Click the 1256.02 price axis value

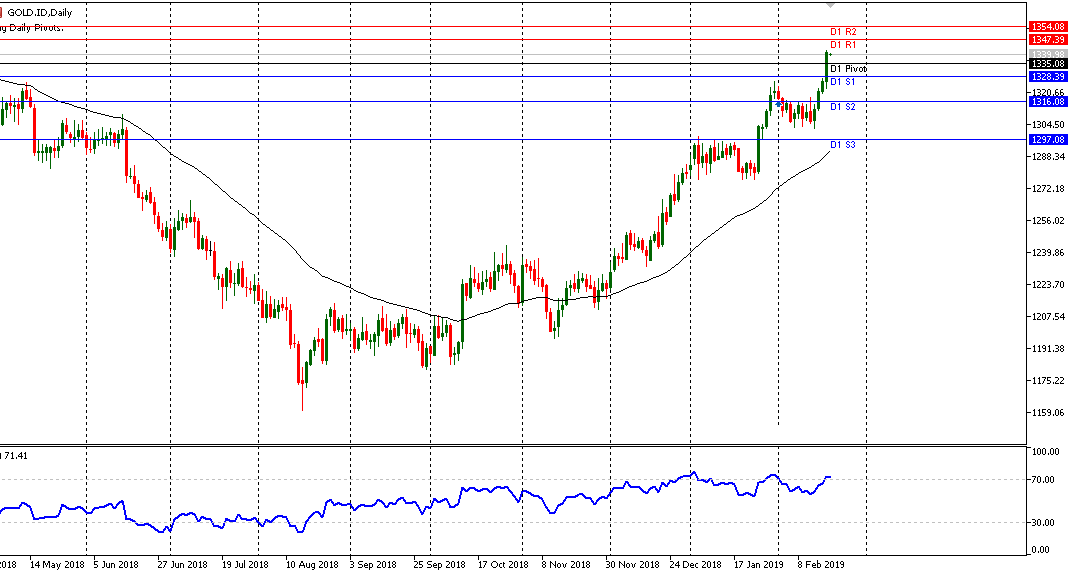(1048, 220)
